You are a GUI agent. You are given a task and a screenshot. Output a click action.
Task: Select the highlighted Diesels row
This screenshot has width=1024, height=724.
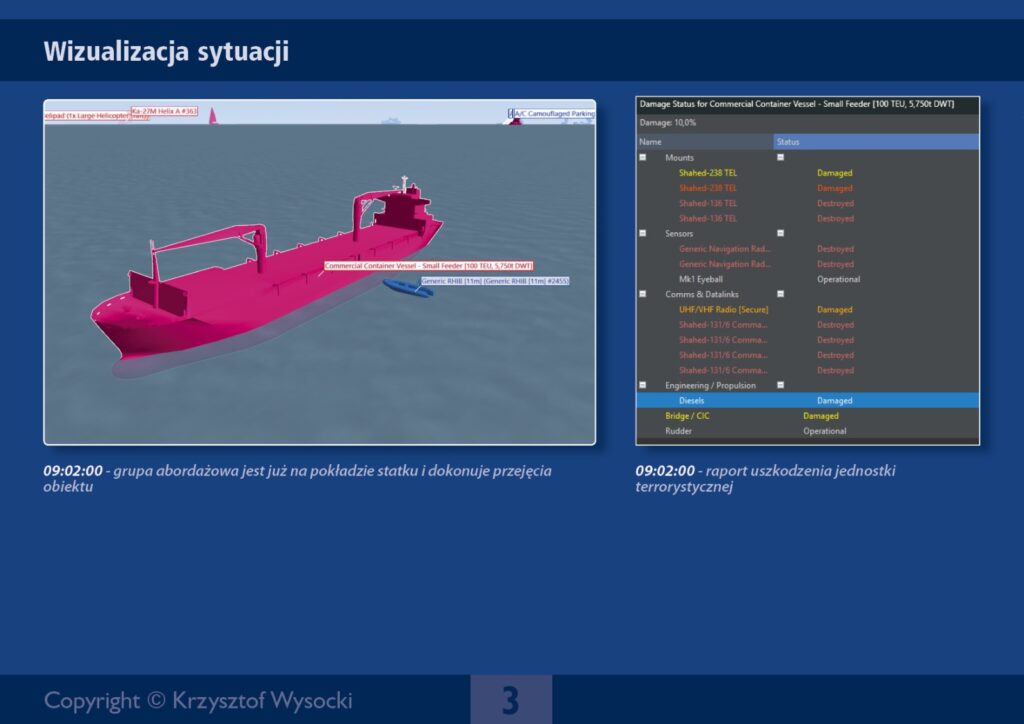[x=807, y=401]
